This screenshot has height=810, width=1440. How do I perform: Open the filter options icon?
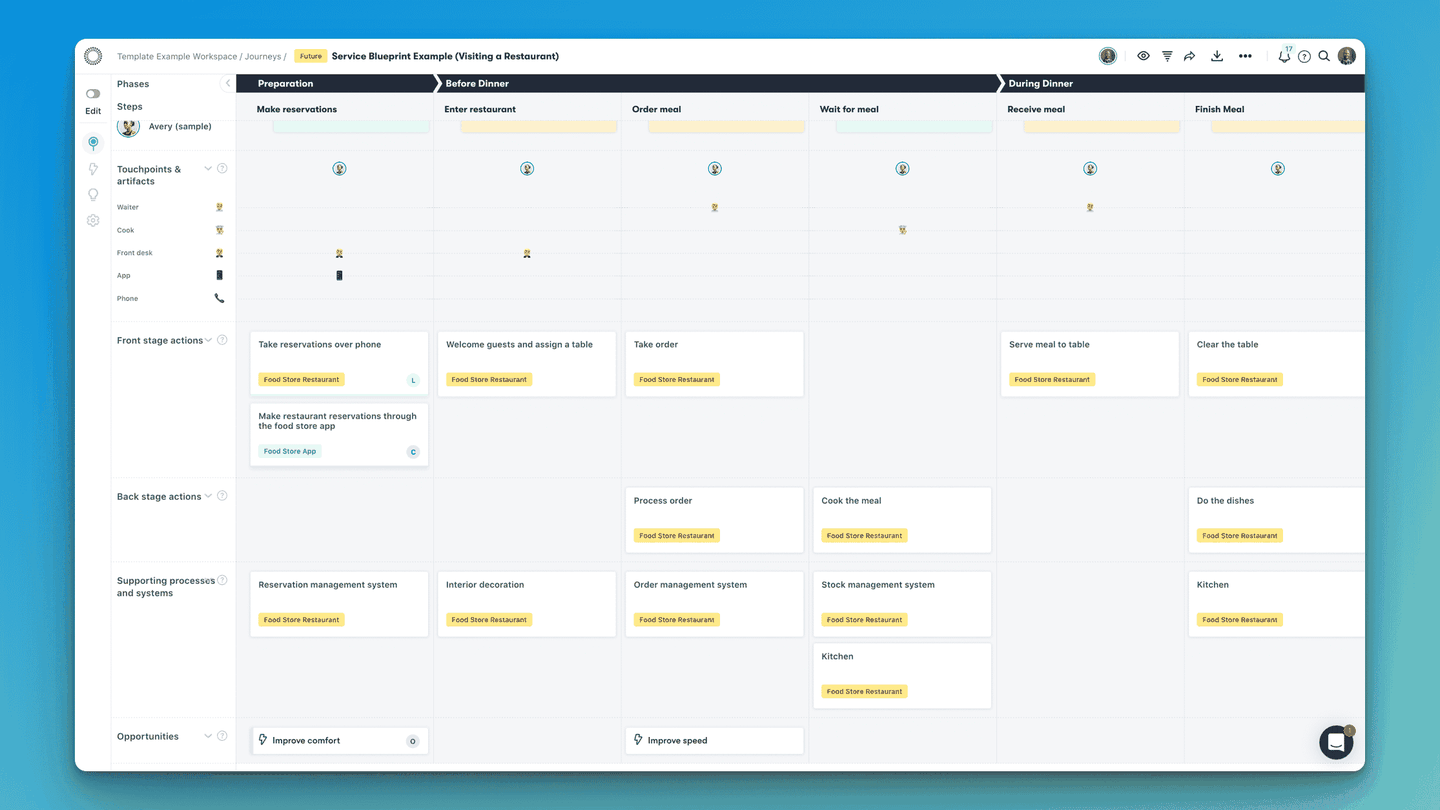[1167, 56]
